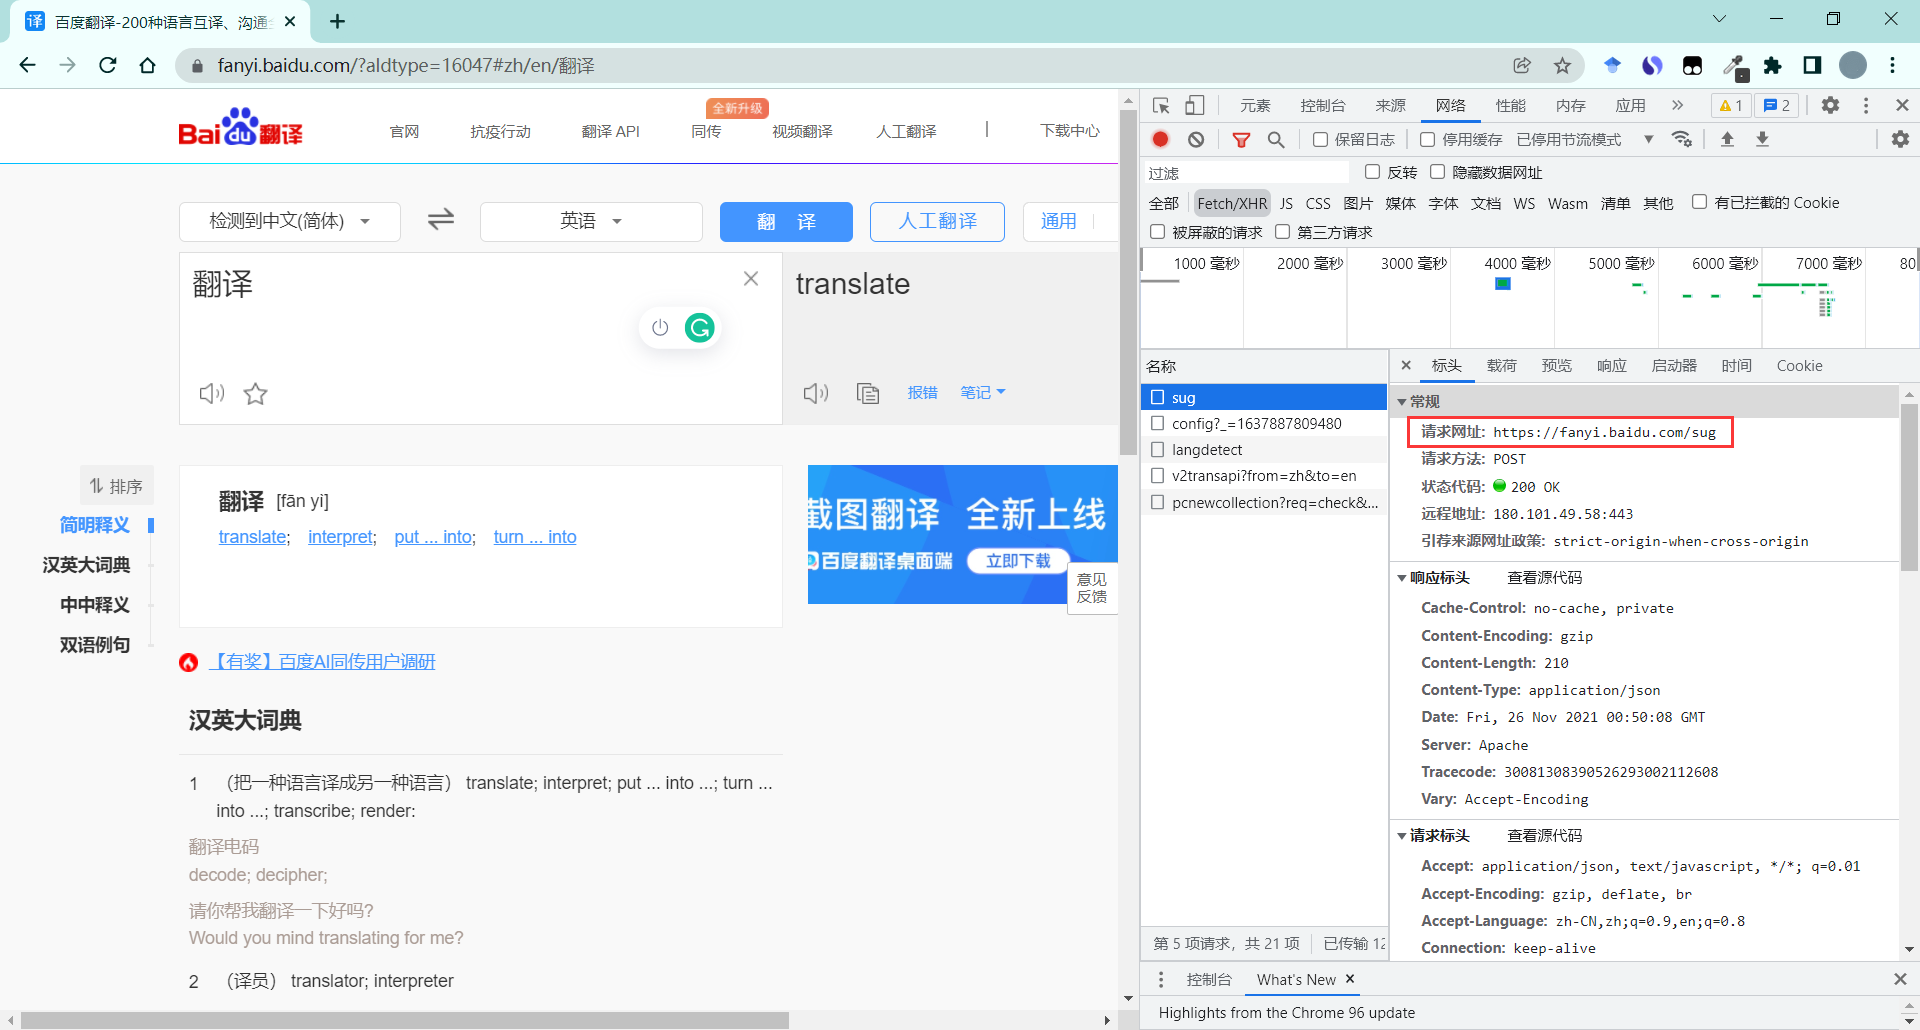Favorite the translation with star icon
Viewport: 1920px width, 1030px height.
pos(256,394)
